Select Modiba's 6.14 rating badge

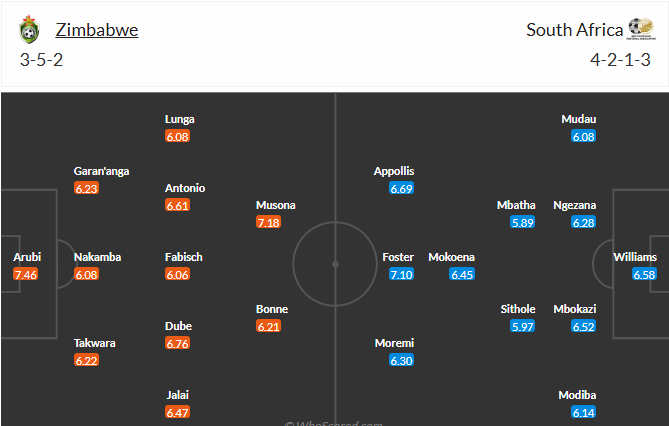584,412
